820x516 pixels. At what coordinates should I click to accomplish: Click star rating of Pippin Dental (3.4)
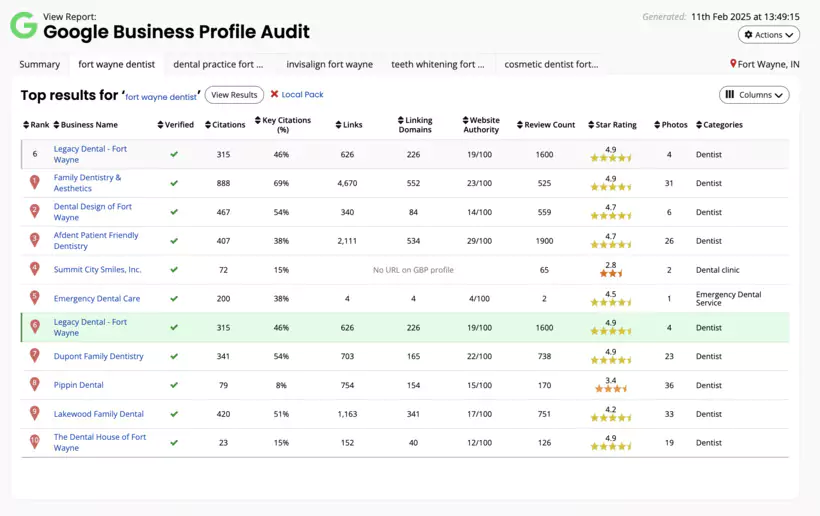coord(611,385)
